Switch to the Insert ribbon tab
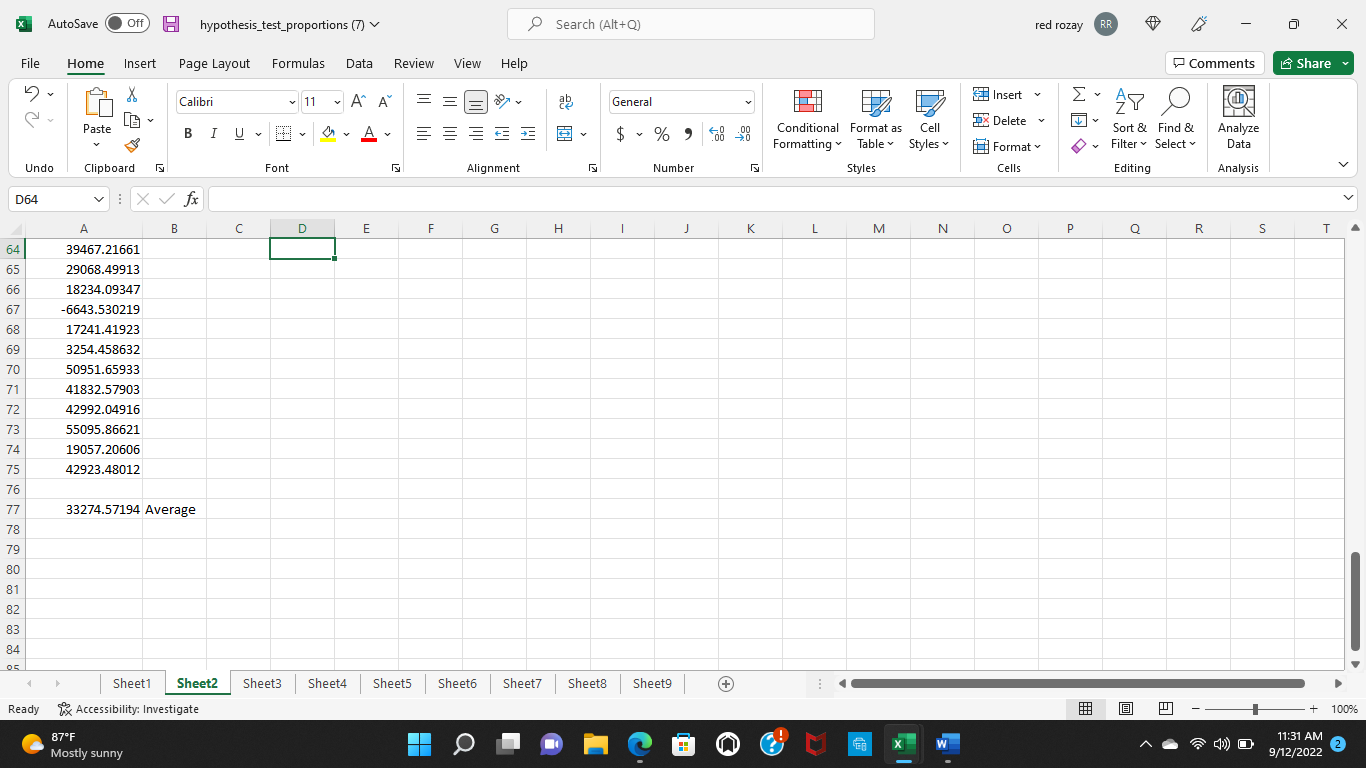 click(140, 63)
